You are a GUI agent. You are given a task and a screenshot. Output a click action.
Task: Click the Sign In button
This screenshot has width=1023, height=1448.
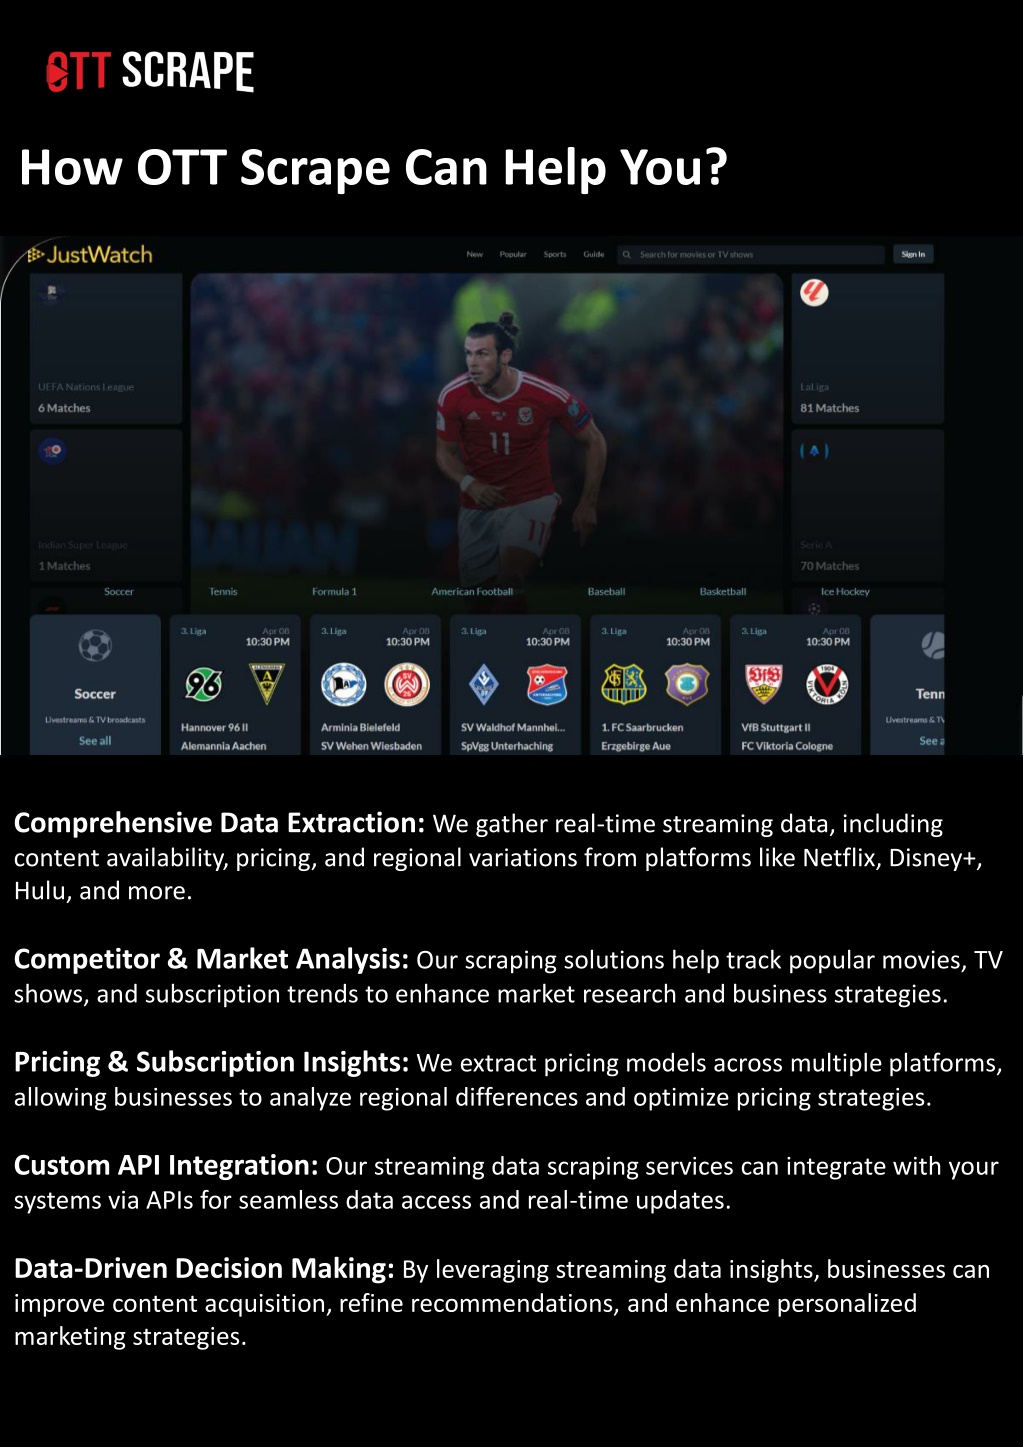(x=913, y=255)
